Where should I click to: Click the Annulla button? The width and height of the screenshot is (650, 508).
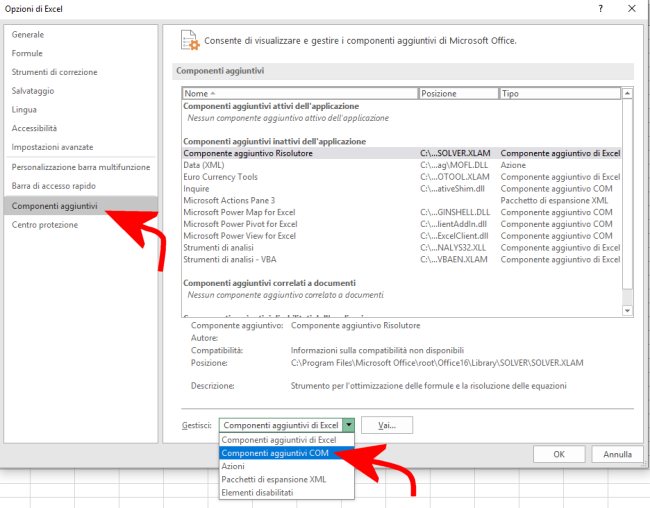click(x=617, y=454)
